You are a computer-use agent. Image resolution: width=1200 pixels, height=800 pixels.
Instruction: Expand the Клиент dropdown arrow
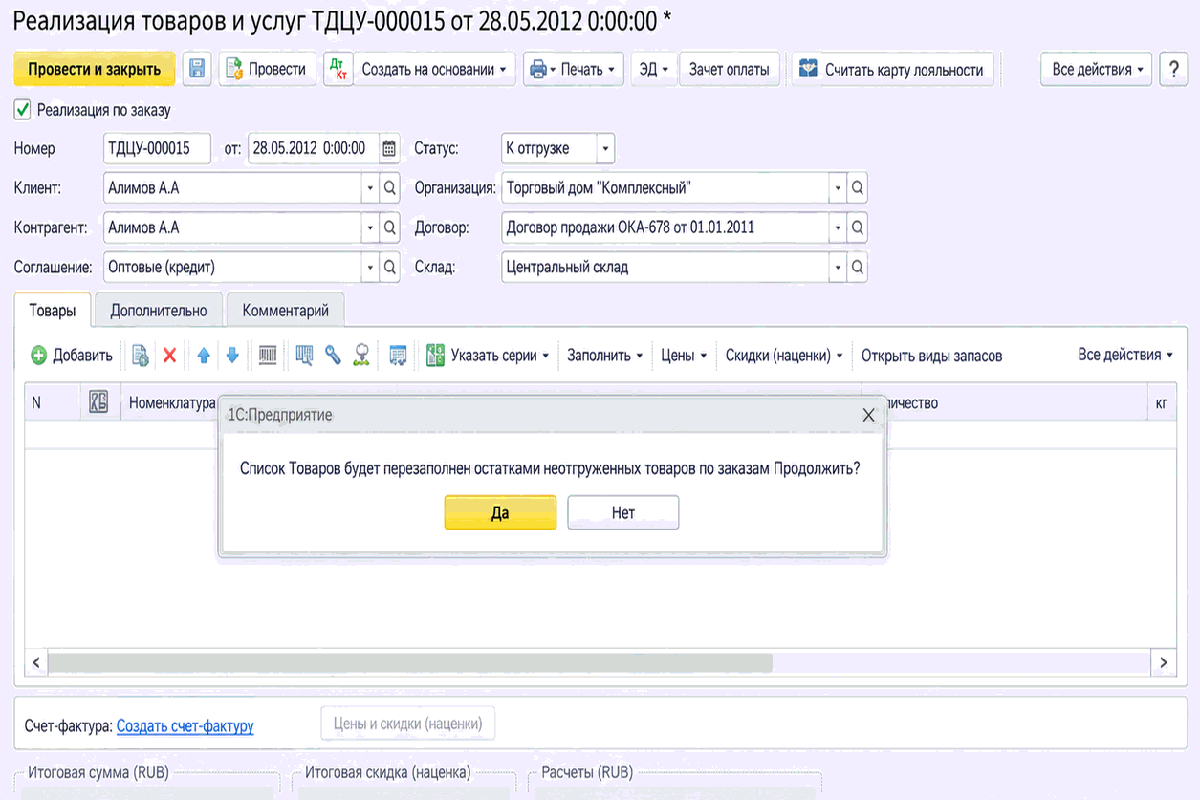[370, 188]
